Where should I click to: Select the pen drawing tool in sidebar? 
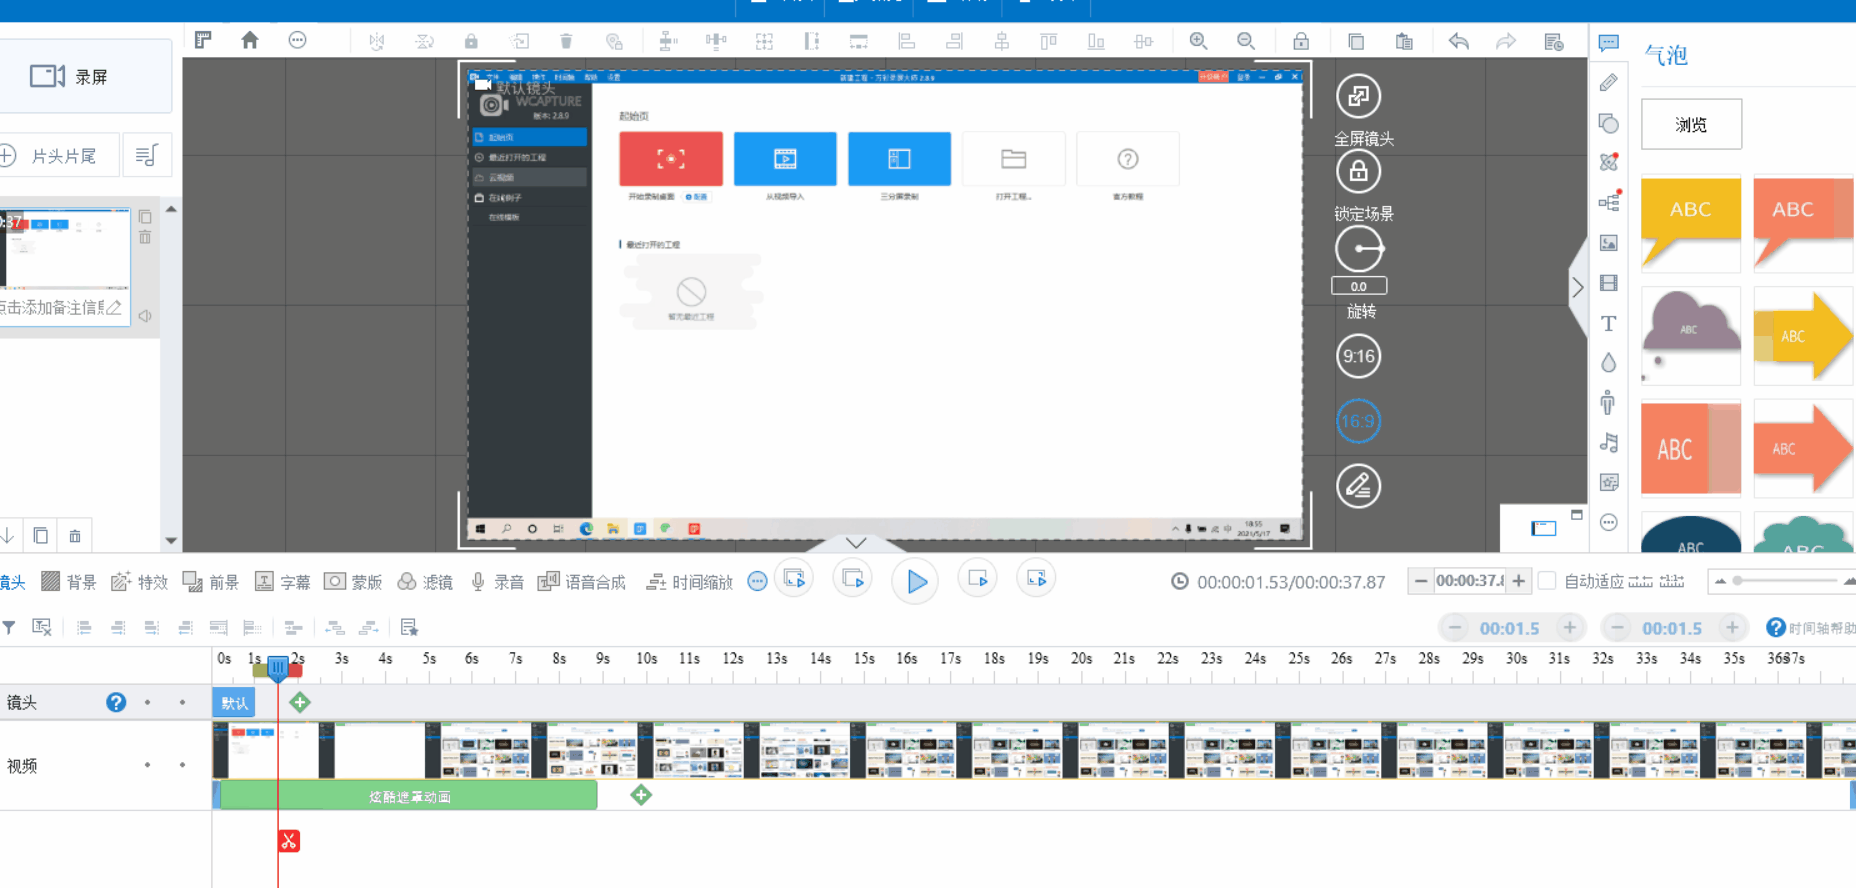(1609, 83)
